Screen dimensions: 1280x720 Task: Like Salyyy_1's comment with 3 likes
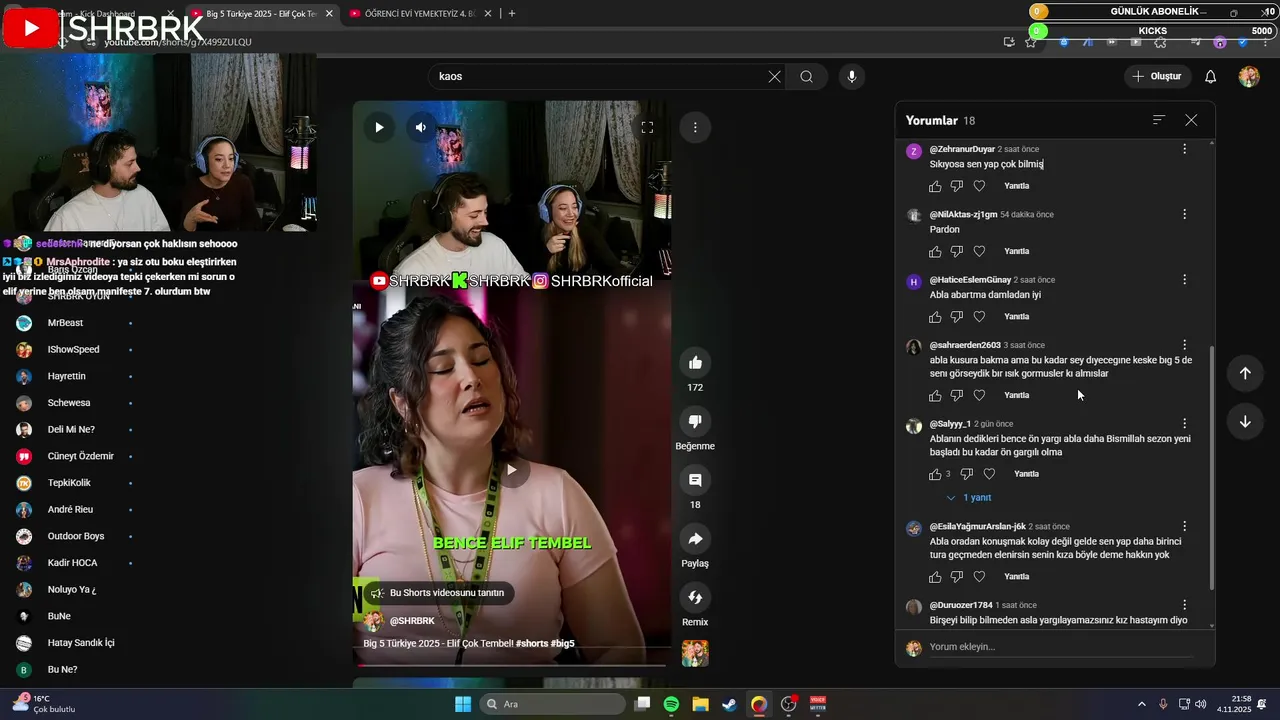pyautogui.click(x=935, y=474)
